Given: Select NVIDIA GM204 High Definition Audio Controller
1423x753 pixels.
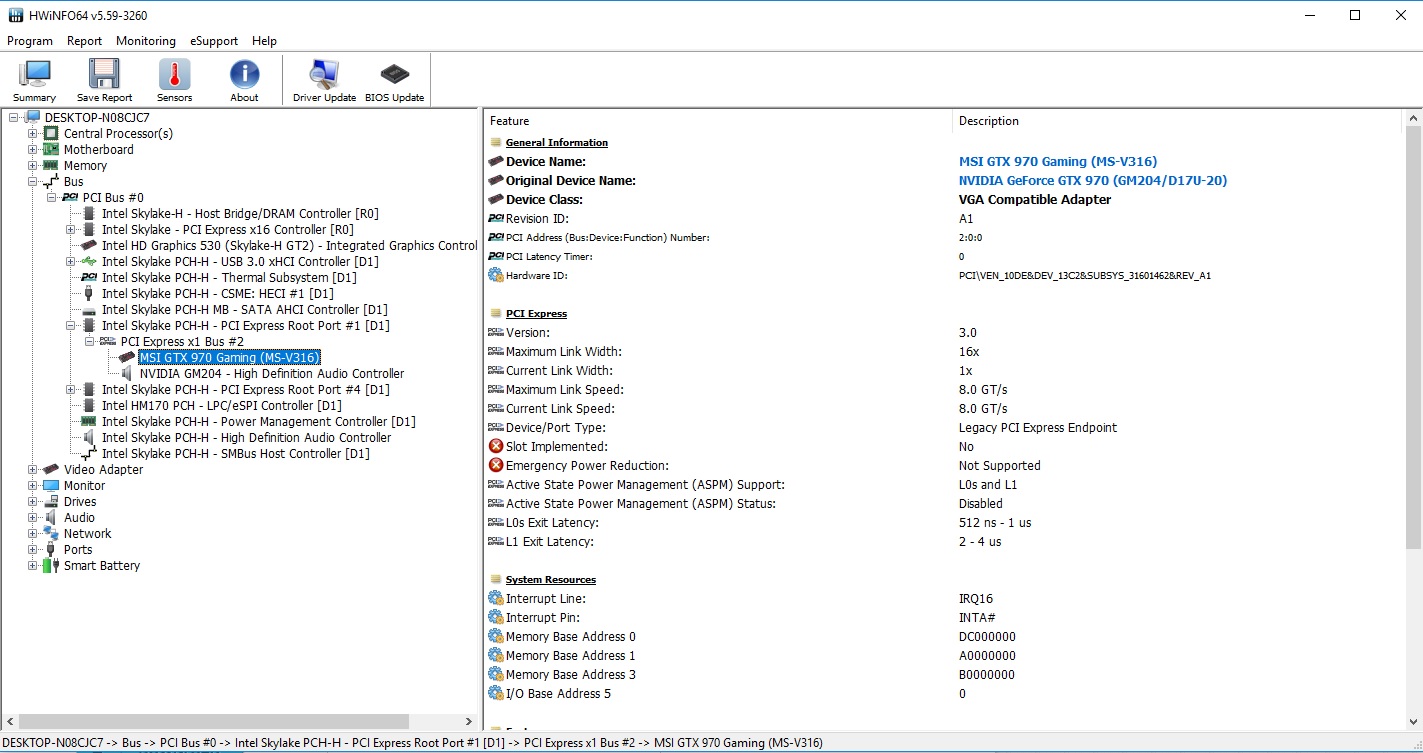Looking at the screenshot, I should [272, 374].
